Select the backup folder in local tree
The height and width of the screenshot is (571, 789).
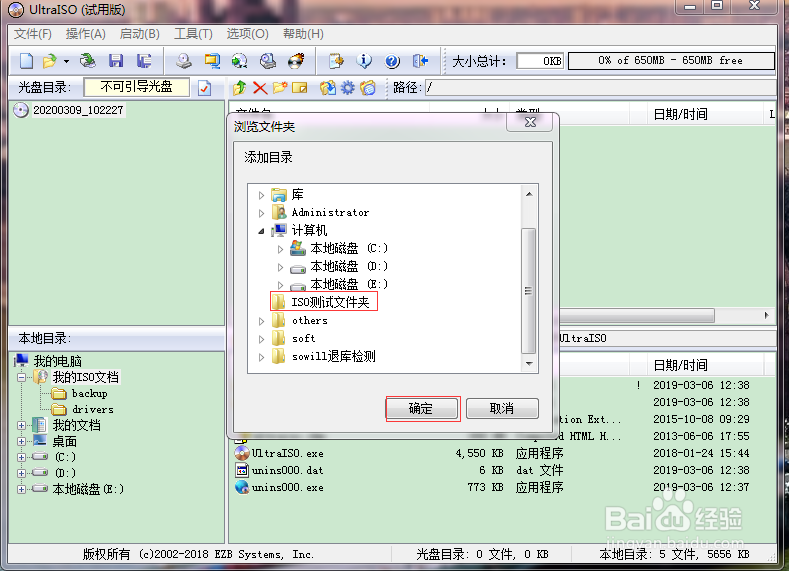(x=90, y=393)
